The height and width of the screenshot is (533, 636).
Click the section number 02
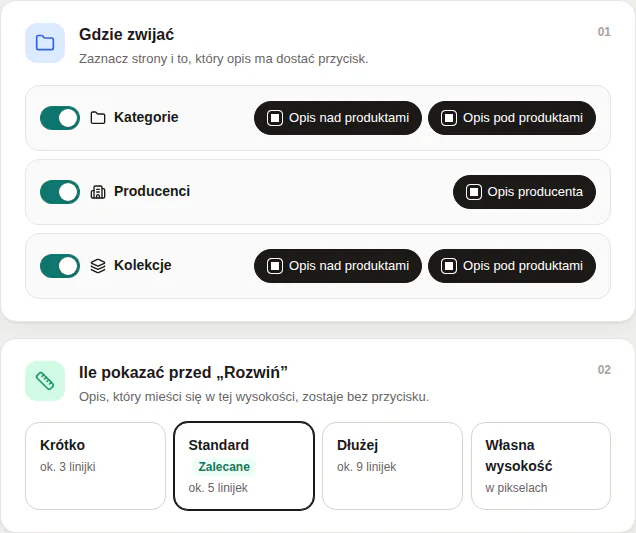pos(604,370)
